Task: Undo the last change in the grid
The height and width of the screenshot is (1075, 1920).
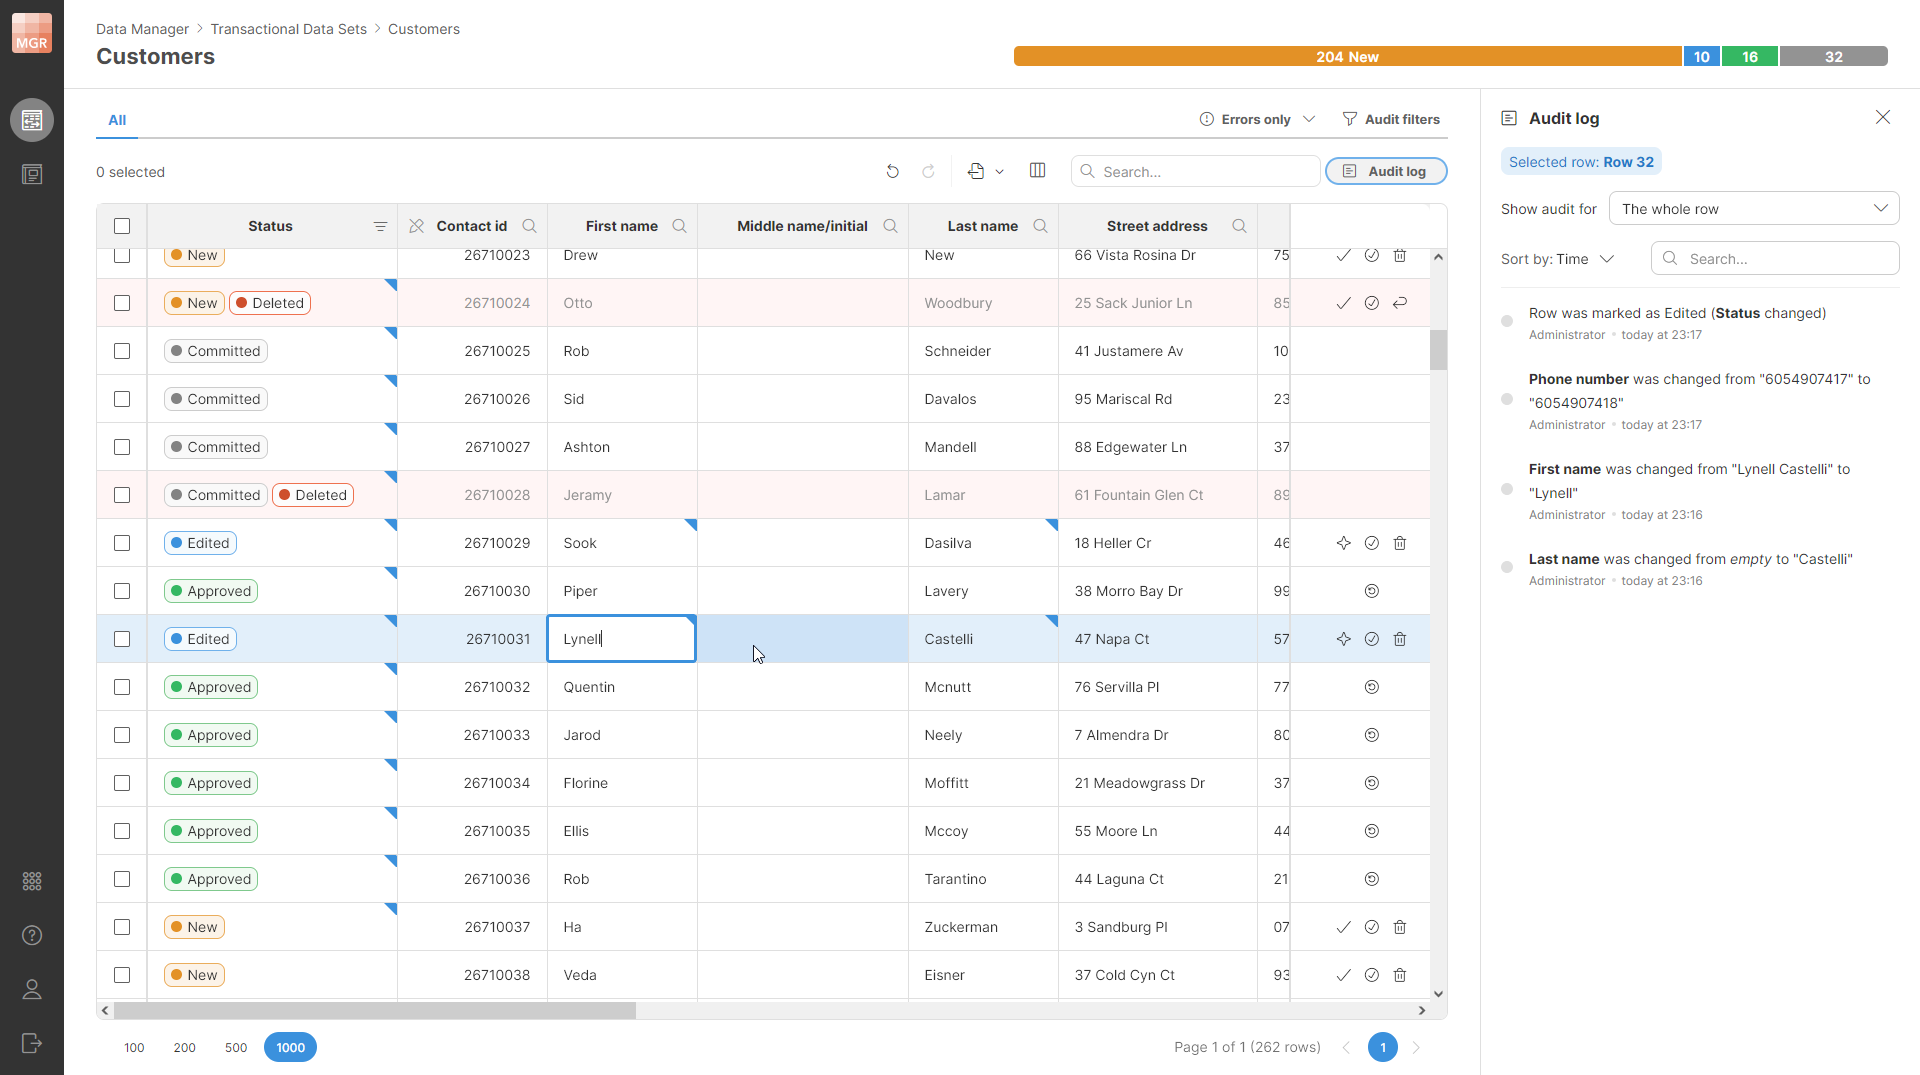Action: point(893,171)
